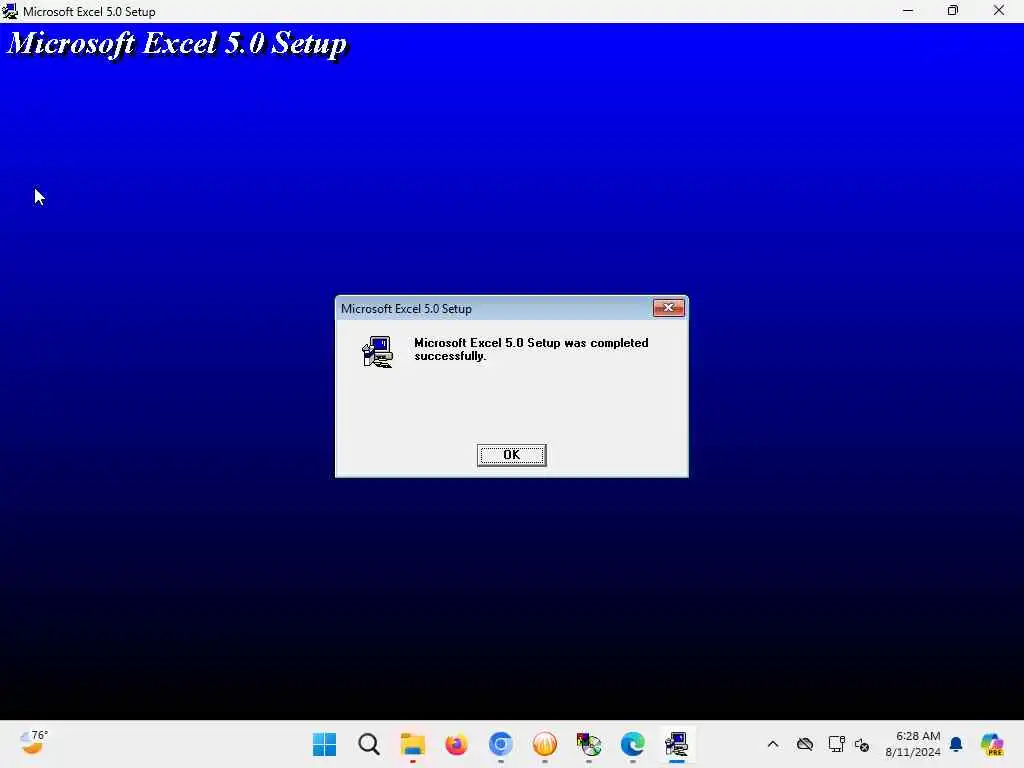Click the Excel Setup dialog title bar

tap(494, 308)
